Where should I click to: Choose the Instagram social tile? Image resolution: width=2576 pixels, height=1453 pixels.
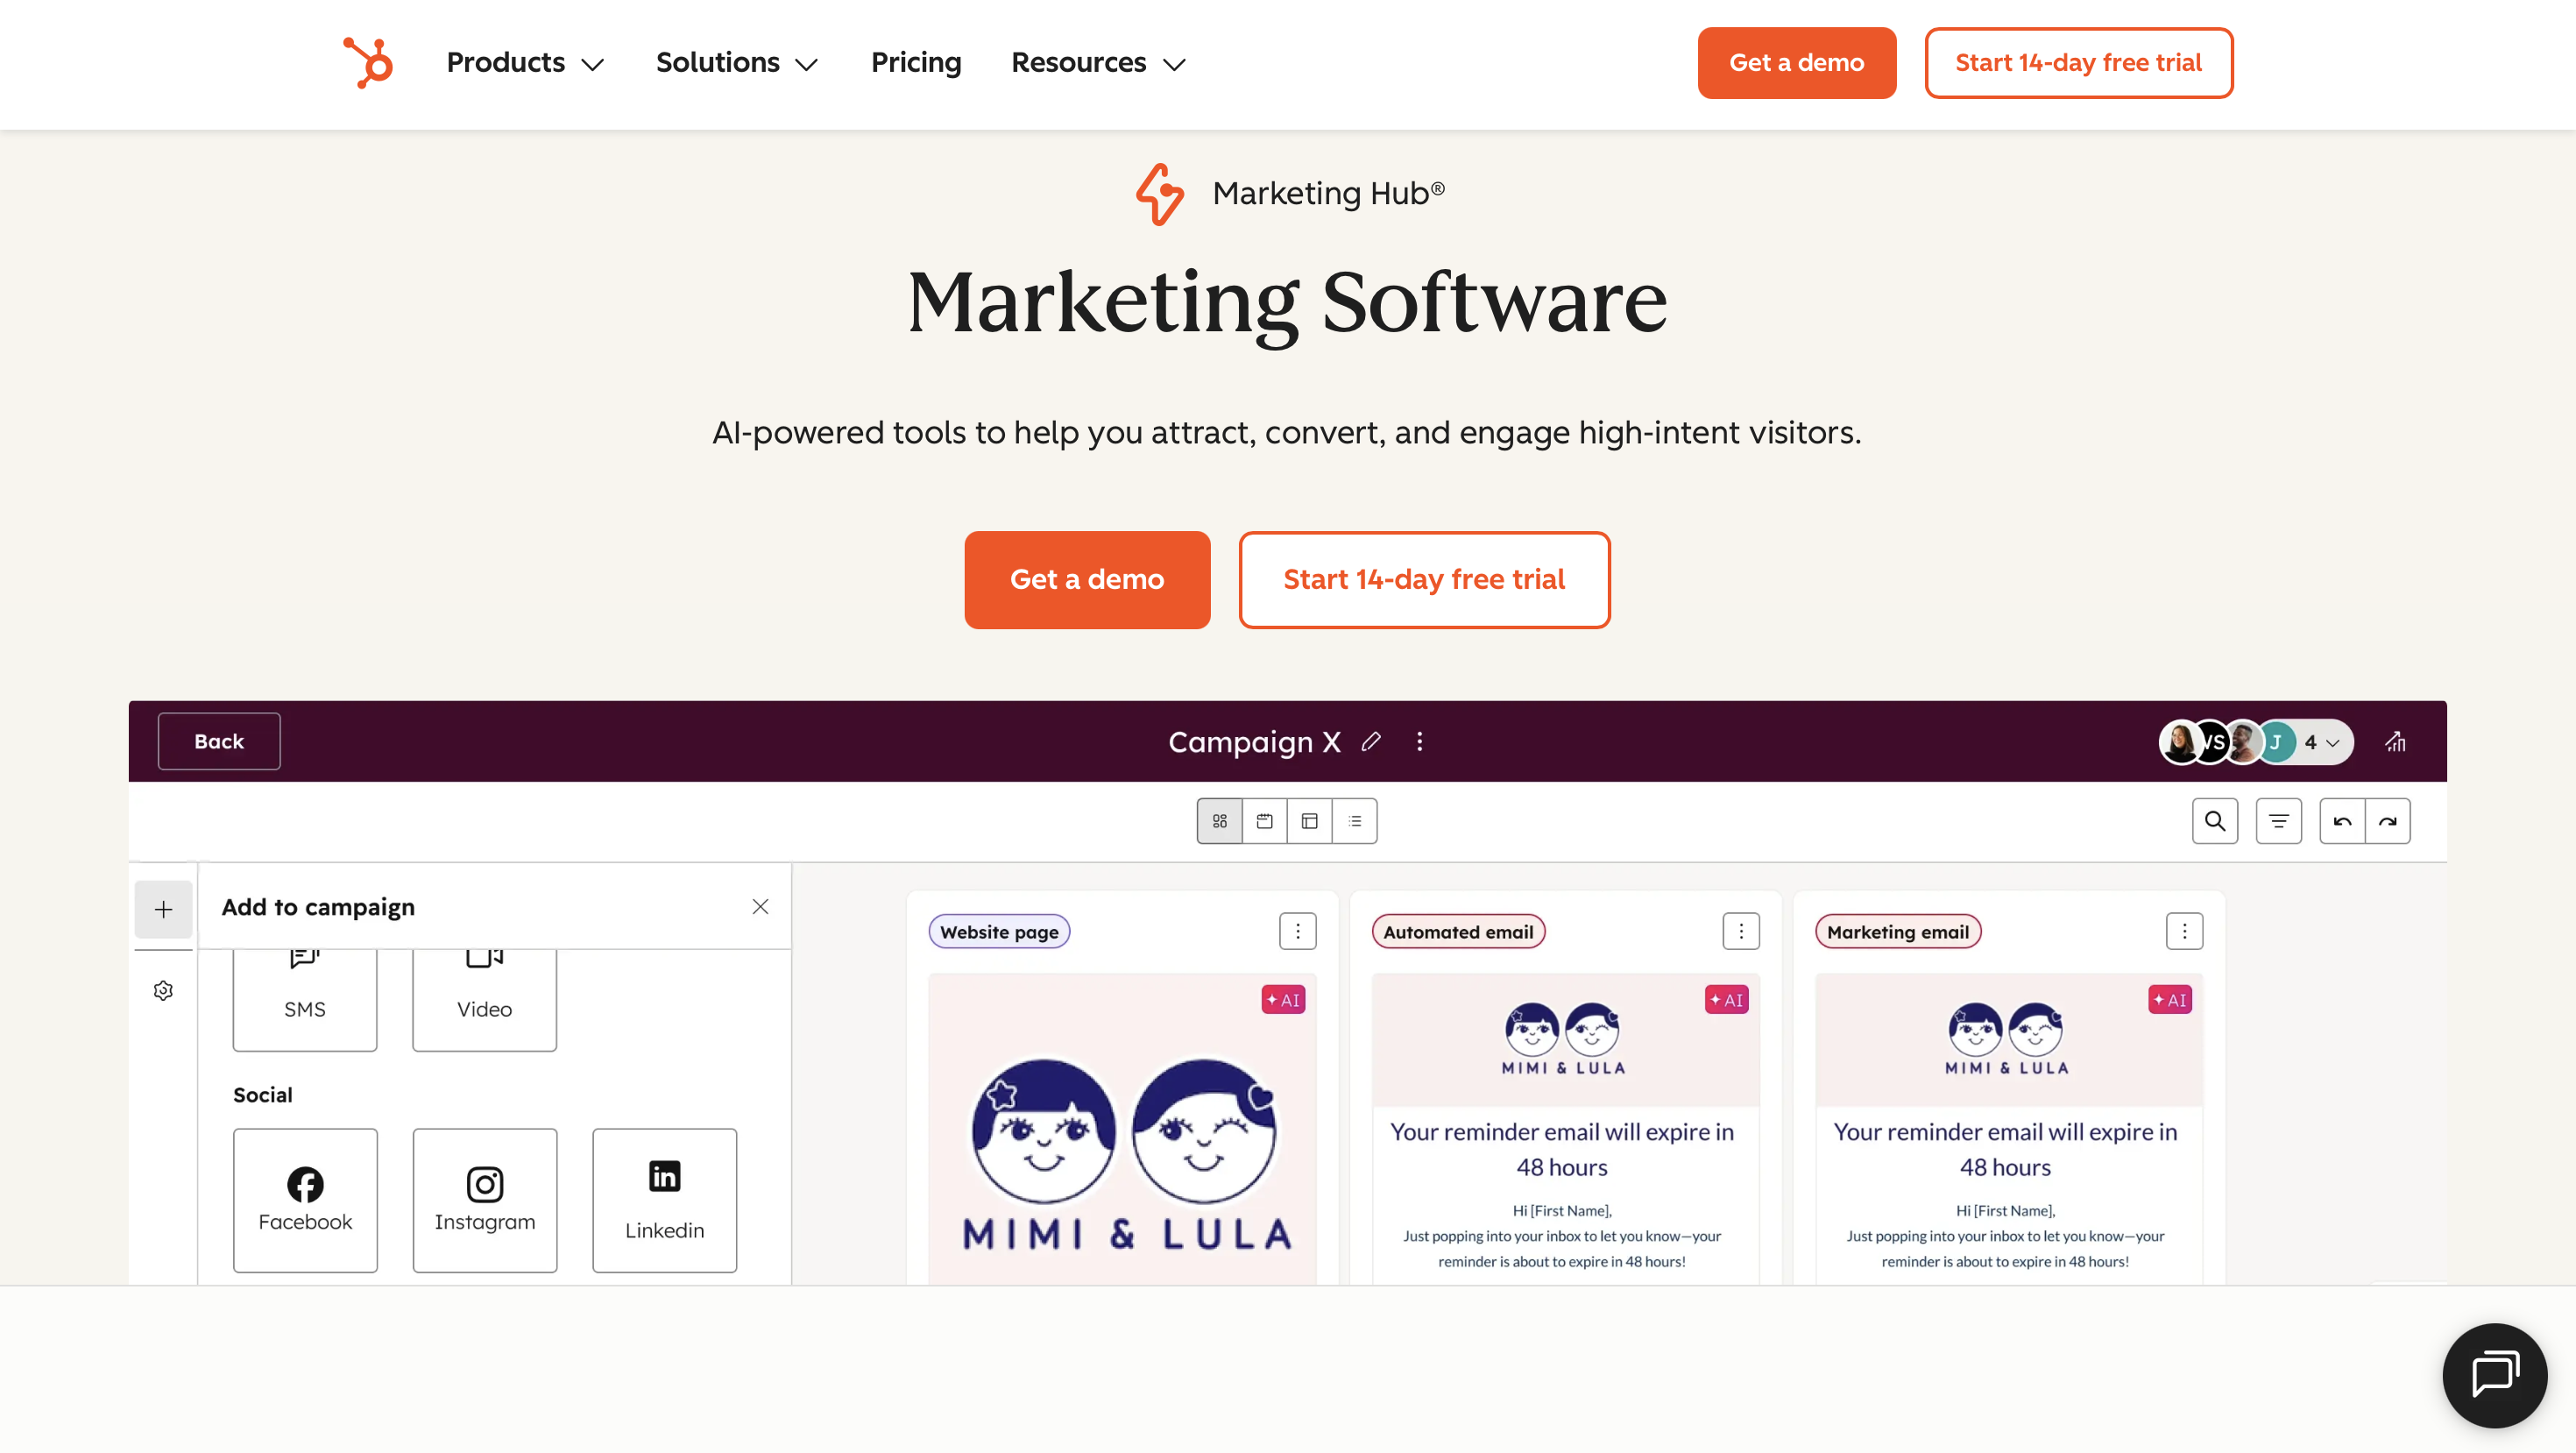coord(485,1200)
